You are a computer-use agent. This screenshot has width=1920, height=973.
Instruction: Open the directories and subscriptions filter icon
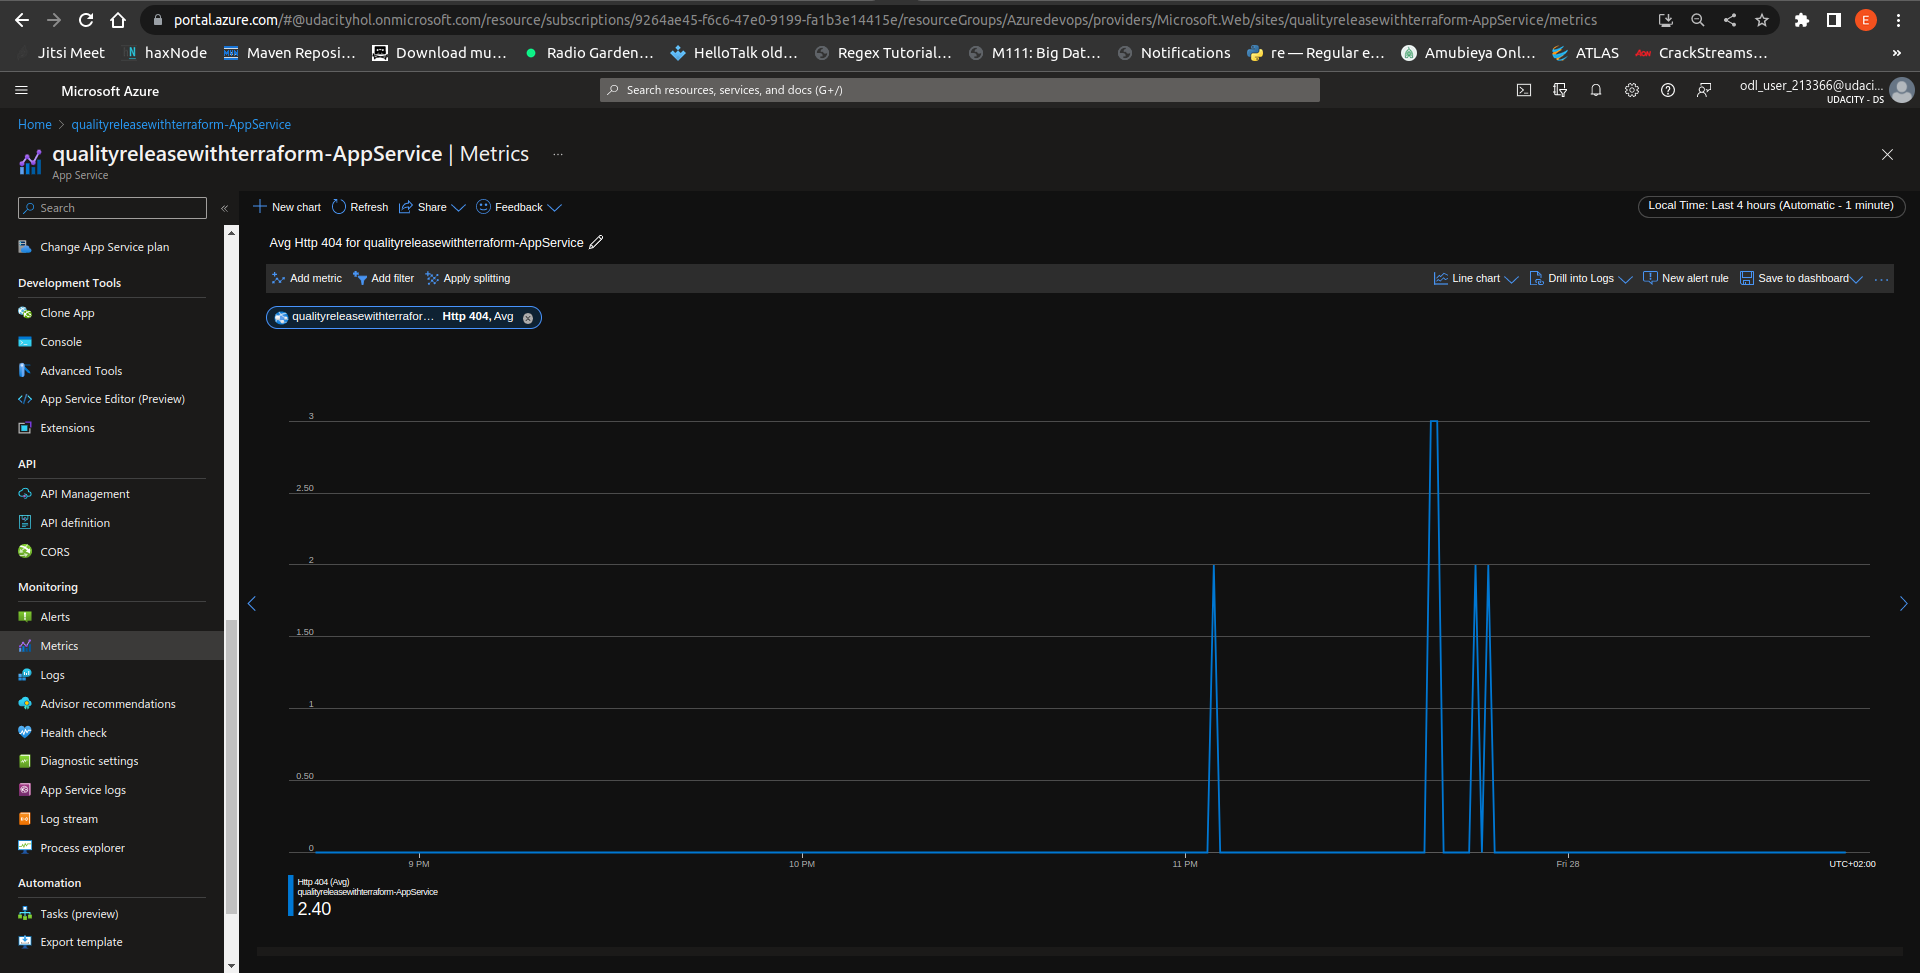point(1560,90)
